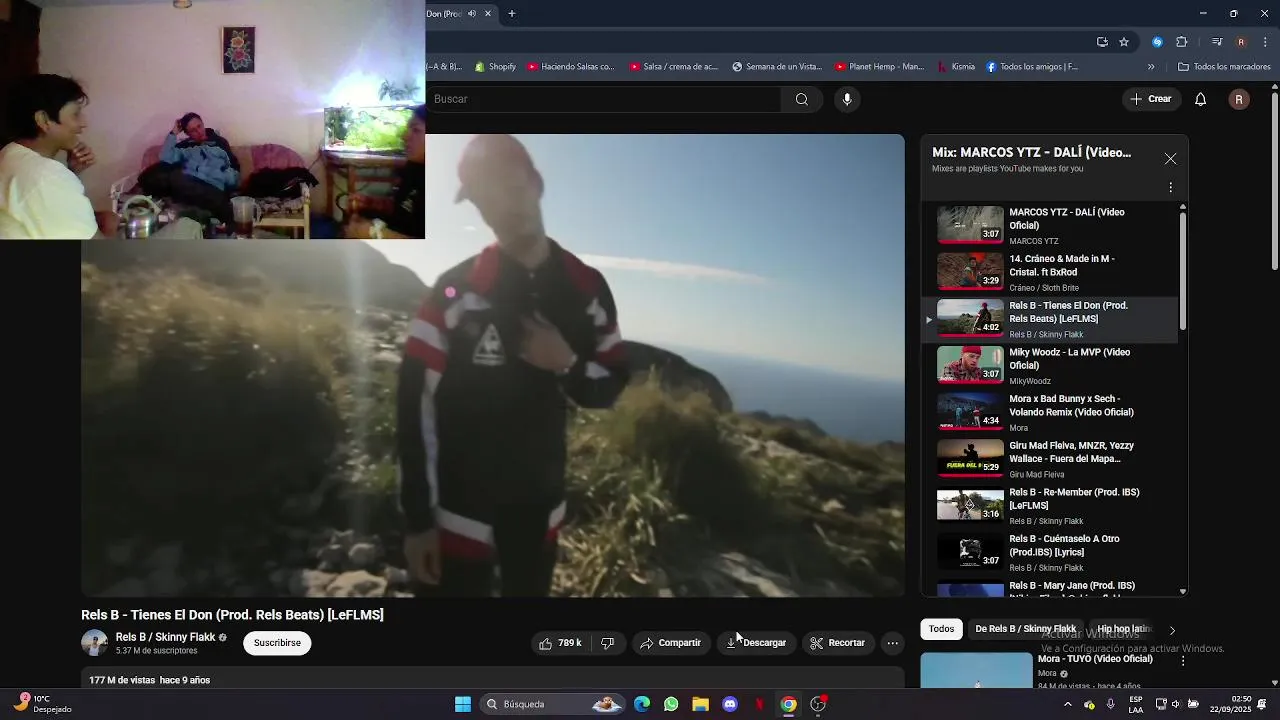Open Microsoft Edge from the taskbar
The height and width of the screenshot is (720, 1280).
[642, 704]
